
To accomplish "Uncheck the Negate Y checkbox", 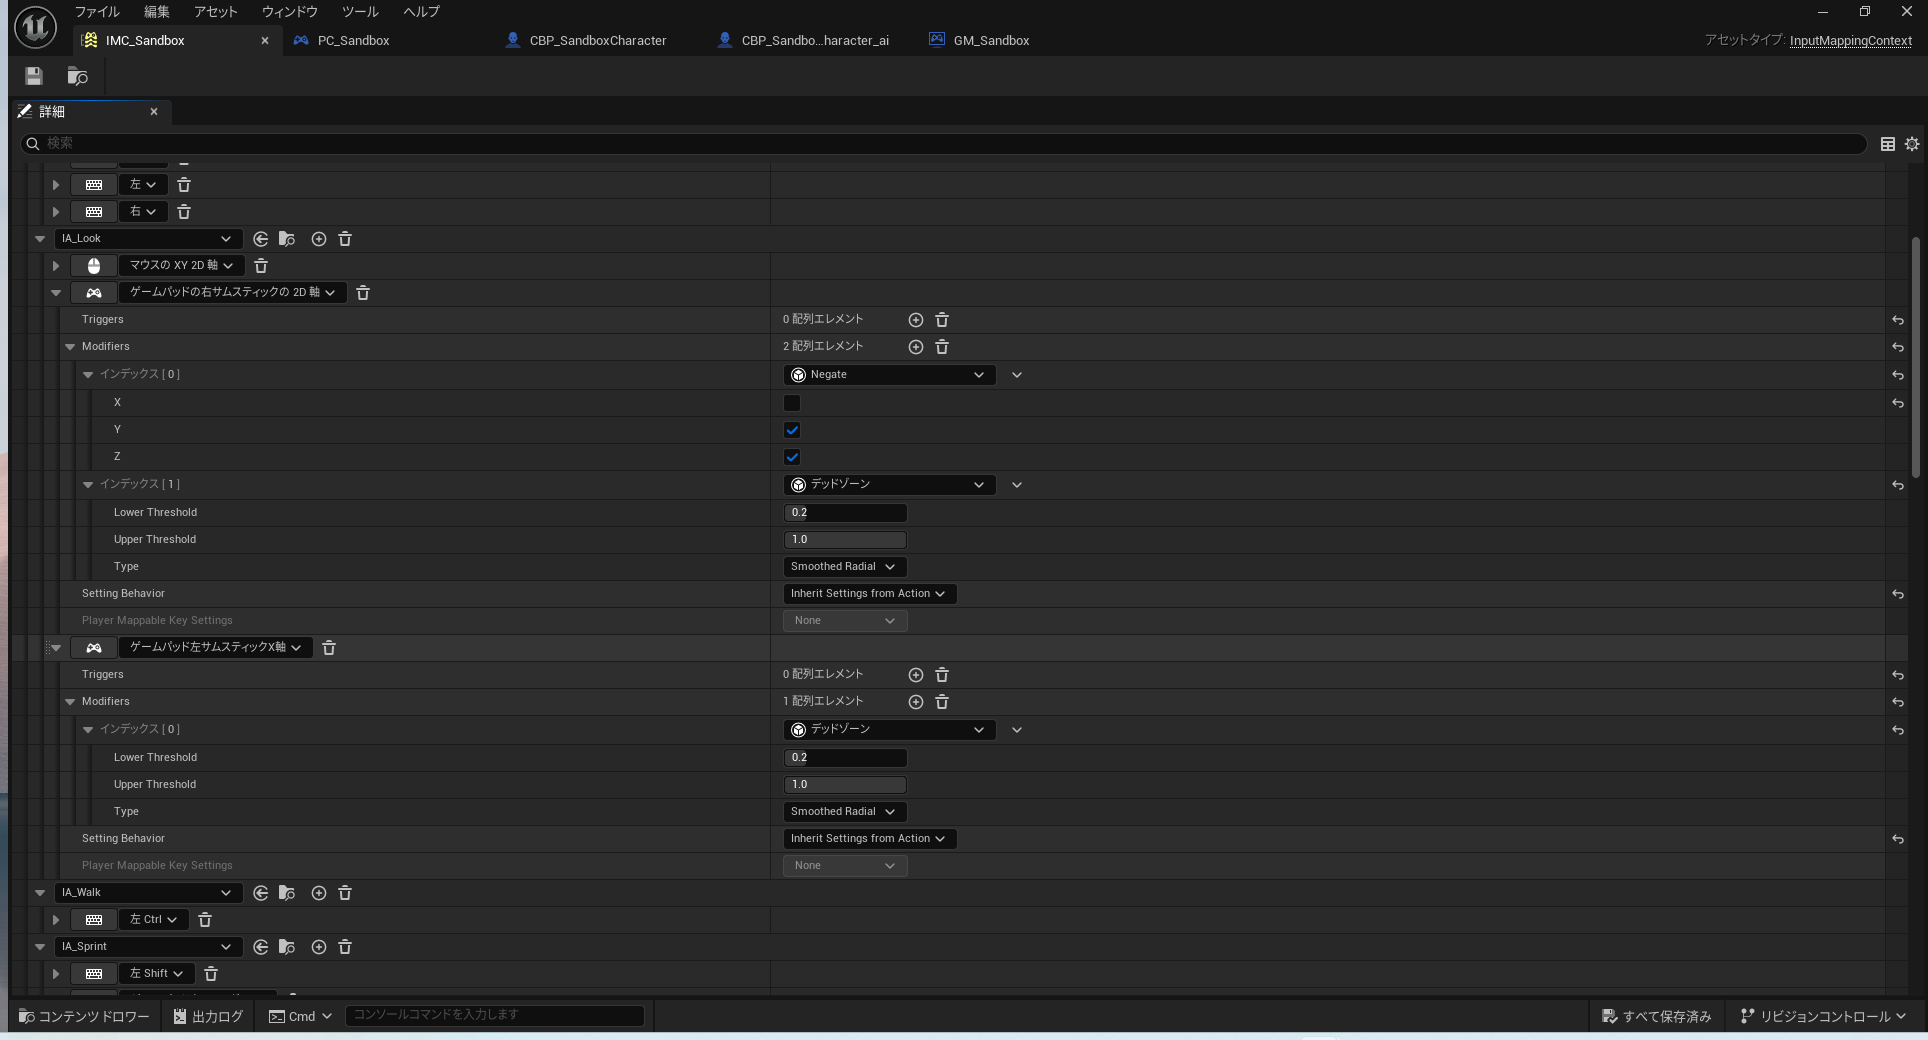I will tap(792, 430).
